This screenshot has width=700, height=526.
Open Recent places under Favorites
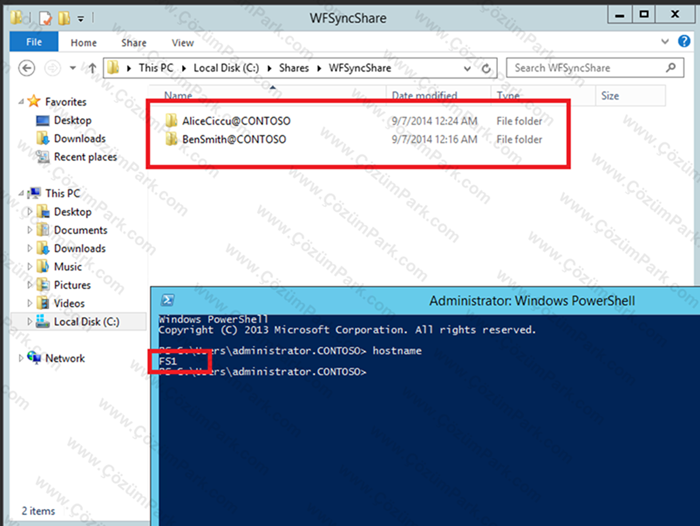(x=85, y=157)
